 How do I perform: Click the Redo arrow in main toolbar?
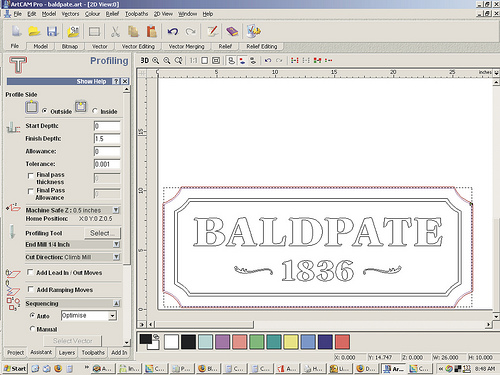coord(191,32)
